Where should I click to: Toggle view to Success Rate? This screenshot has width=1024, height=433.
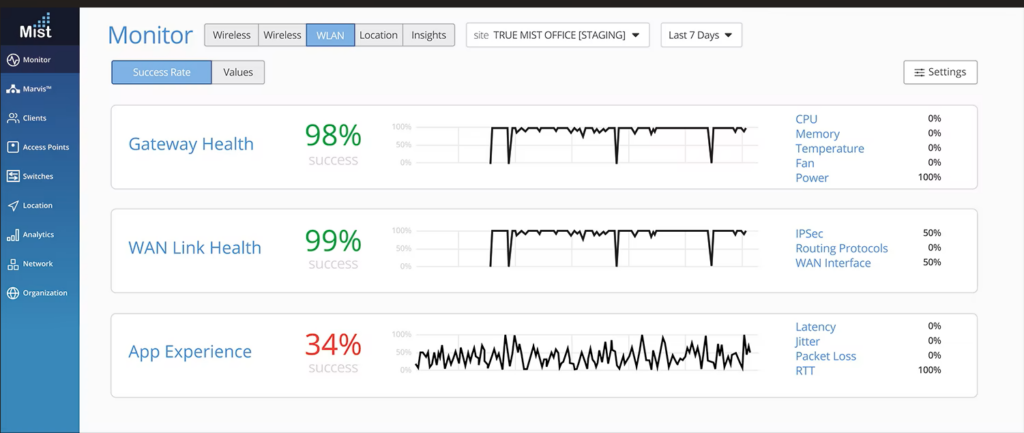(x=161, y=72)
